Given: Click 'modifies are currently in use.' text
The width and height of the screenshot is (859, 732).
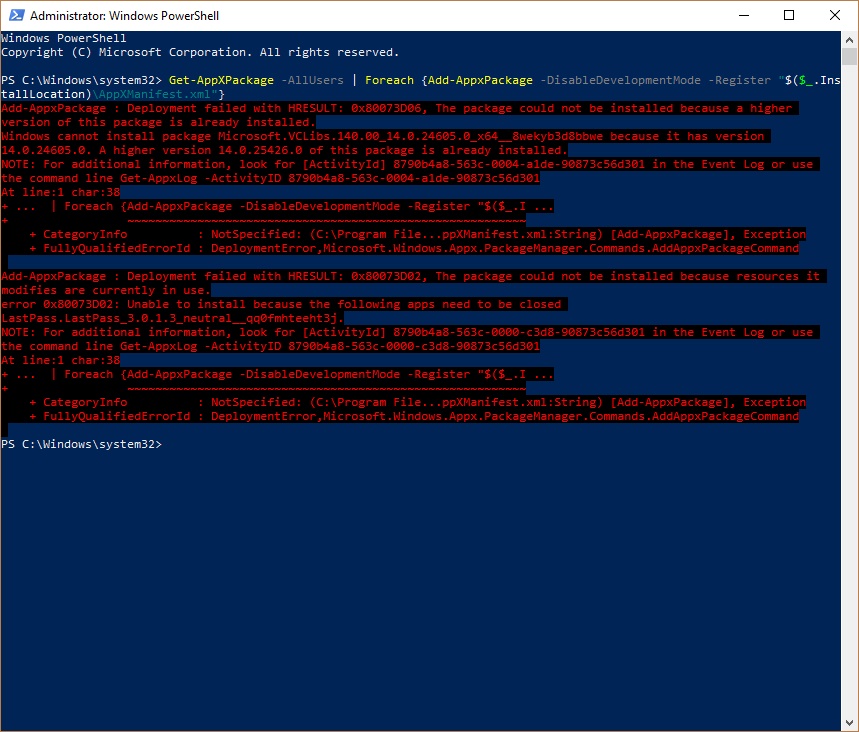Looking at the screenshot, I should click(105, 290).
